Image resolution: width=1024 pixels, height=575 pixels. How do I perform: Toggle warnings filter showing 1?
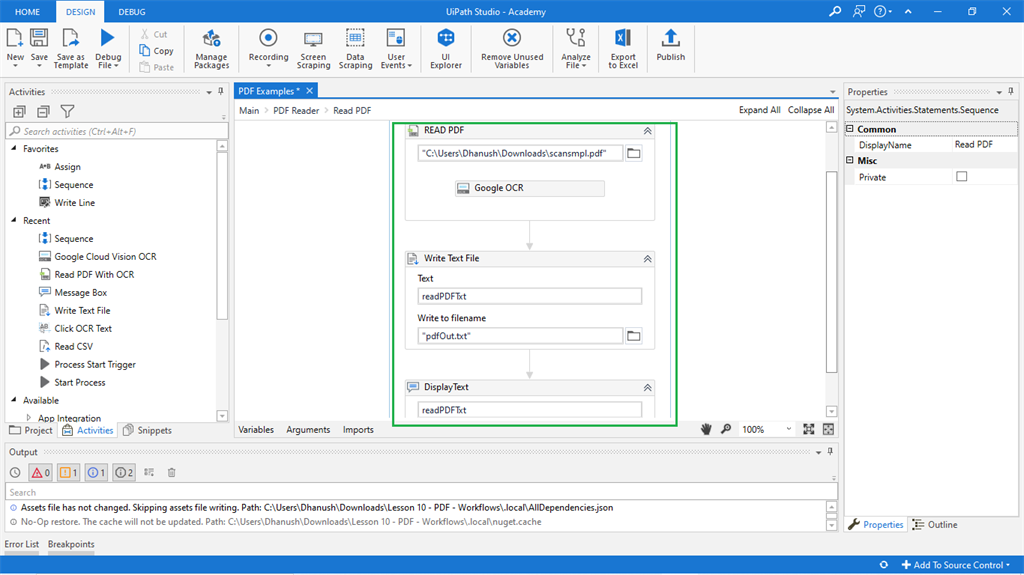pyautogui.click(x=69, y=472)
